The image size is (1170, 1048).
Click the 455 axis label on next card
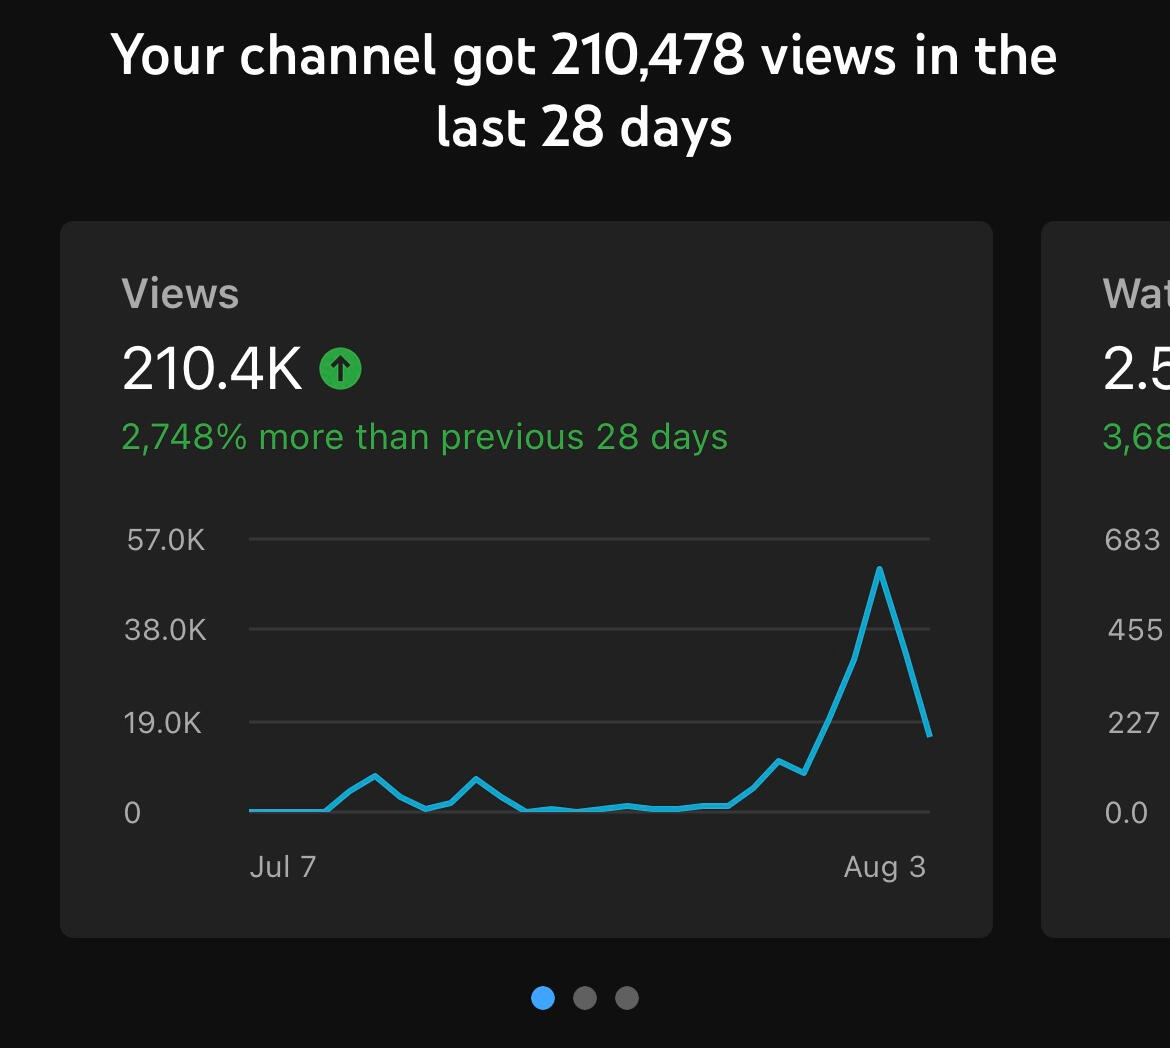click(x=1135, y=630)
